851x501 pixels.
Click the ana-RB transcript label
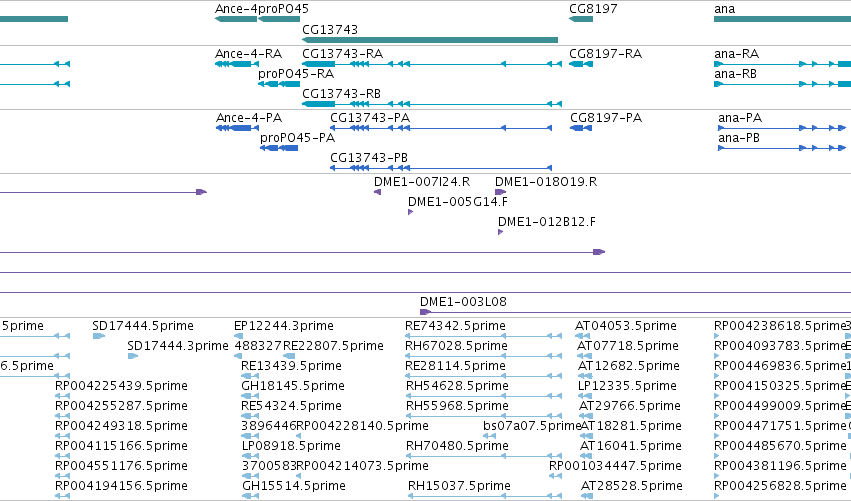735,74
